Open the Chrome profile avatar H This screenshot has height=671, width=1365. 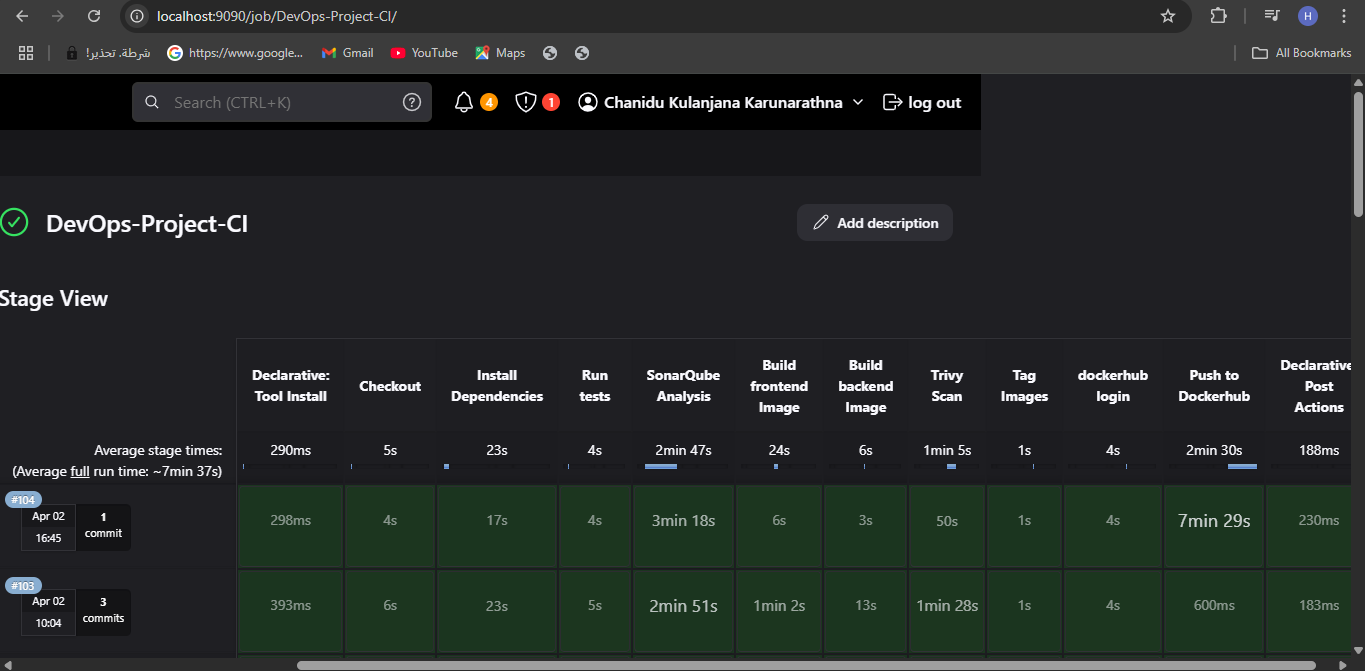pos(1308,16)
